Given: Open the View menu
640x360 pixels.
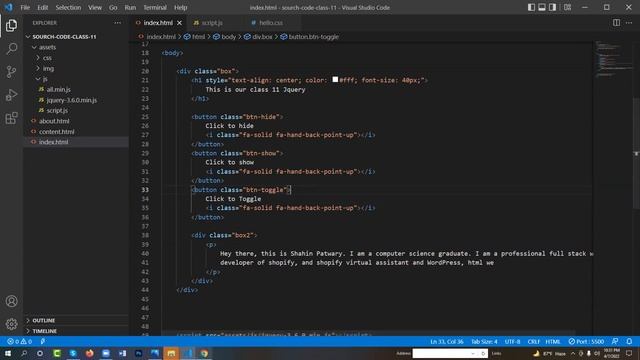Looking at the screenshot, I should pyautogui.click(x=95, y=7).
